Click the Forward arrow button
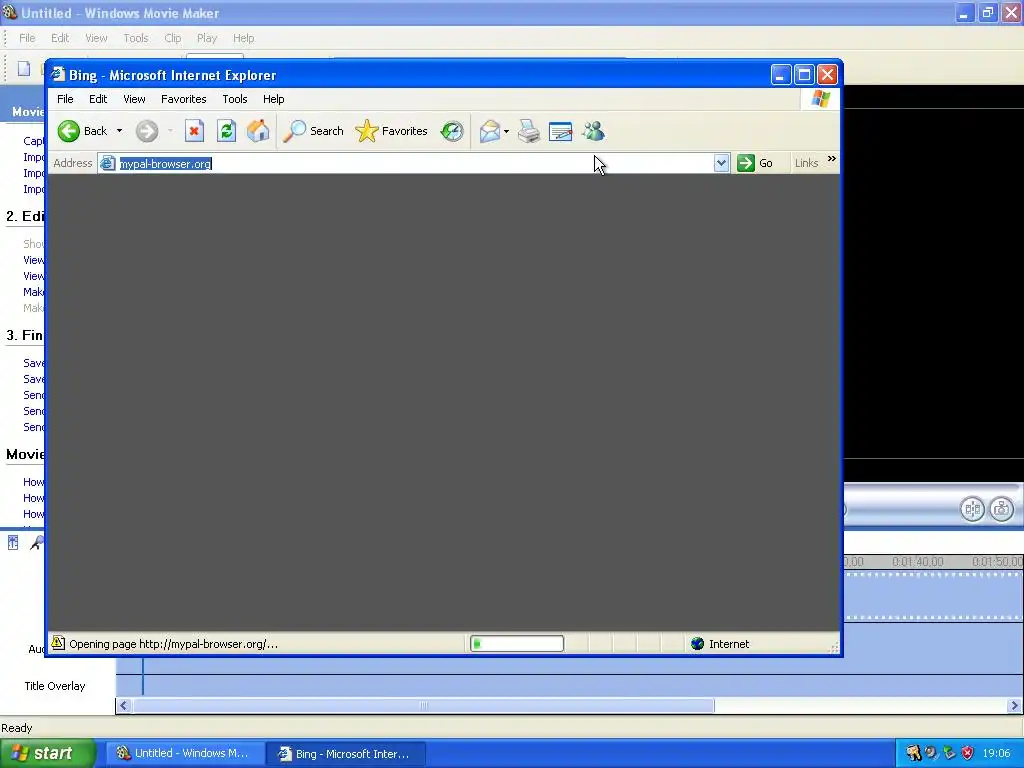Screen dimensions: 1024x768 pos(147,131)
